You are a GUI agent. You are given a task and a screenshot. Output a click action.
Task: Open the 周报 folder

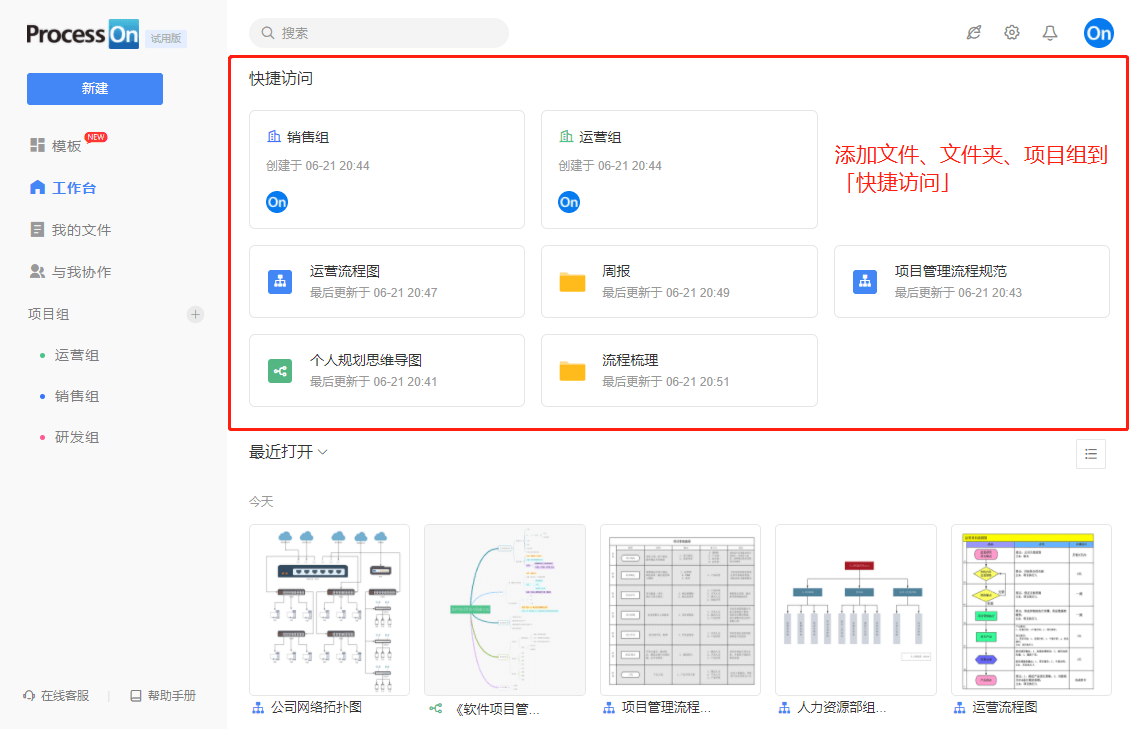679,281
